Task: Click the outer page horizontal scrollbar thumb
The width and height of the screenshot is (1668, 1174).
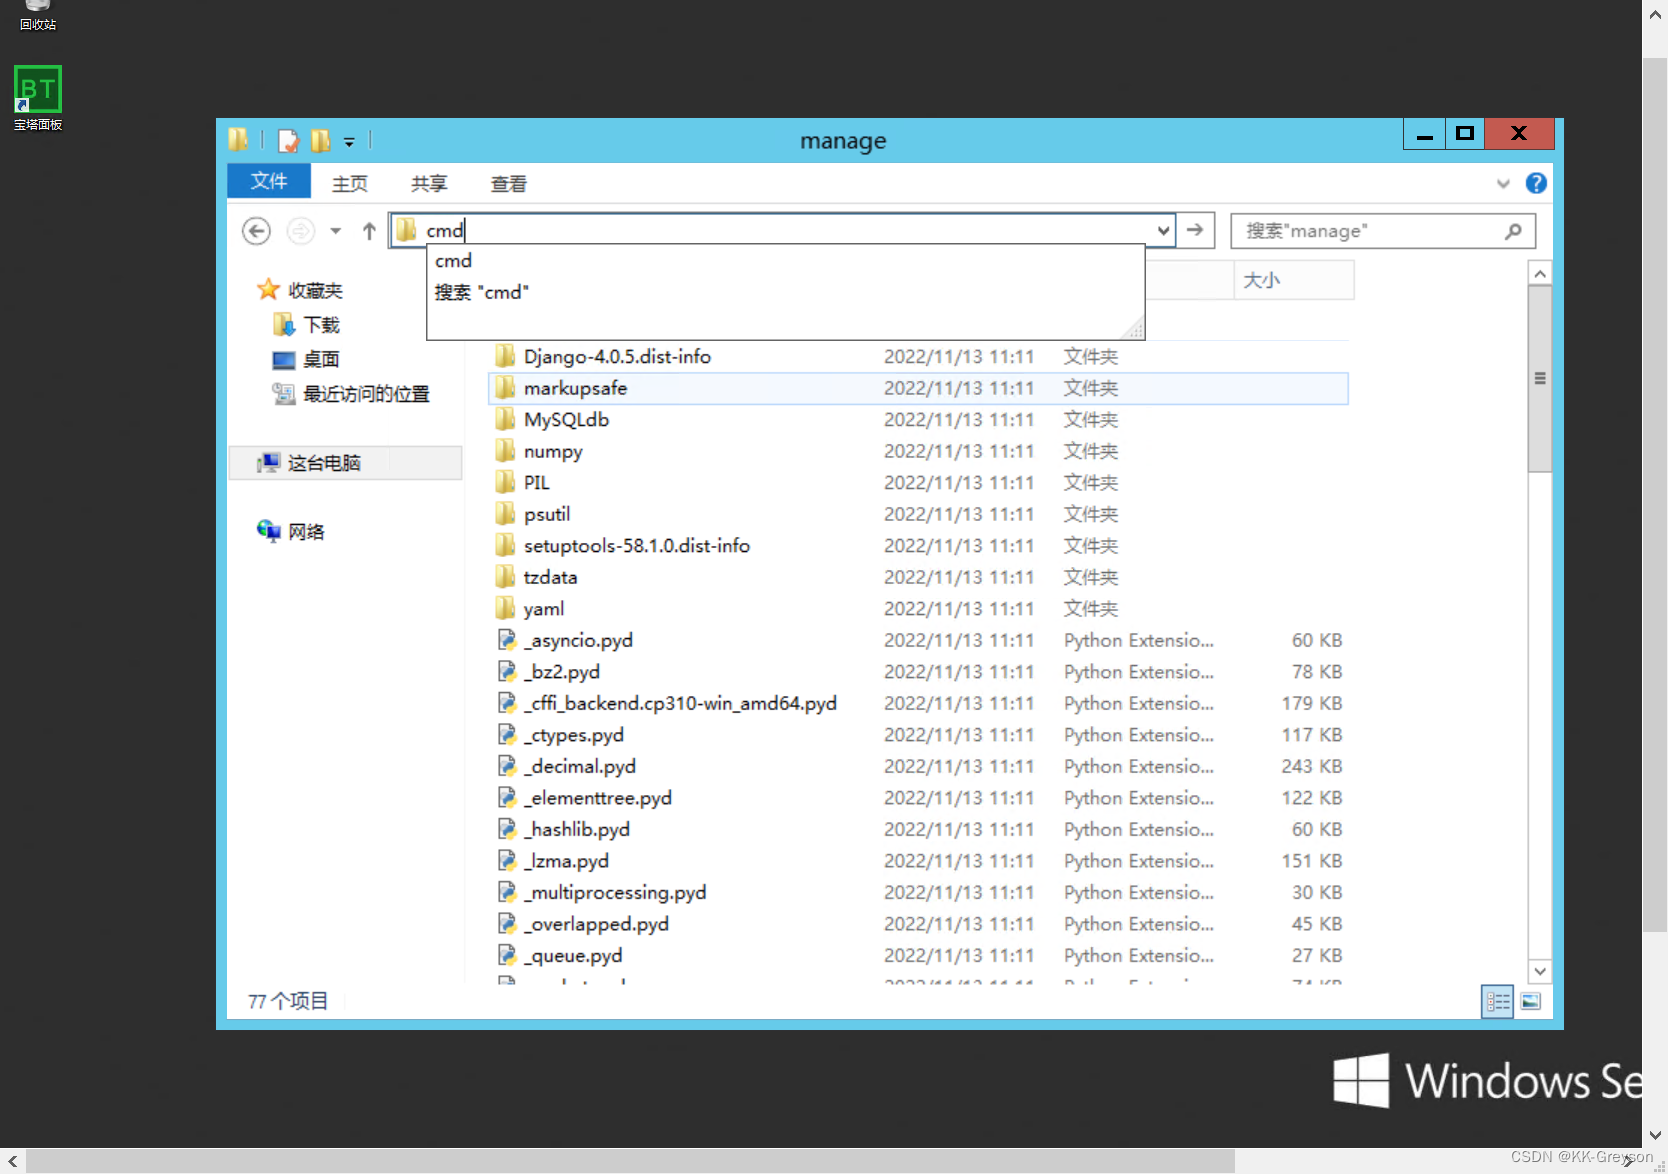Action: [x=630, y=1161]
